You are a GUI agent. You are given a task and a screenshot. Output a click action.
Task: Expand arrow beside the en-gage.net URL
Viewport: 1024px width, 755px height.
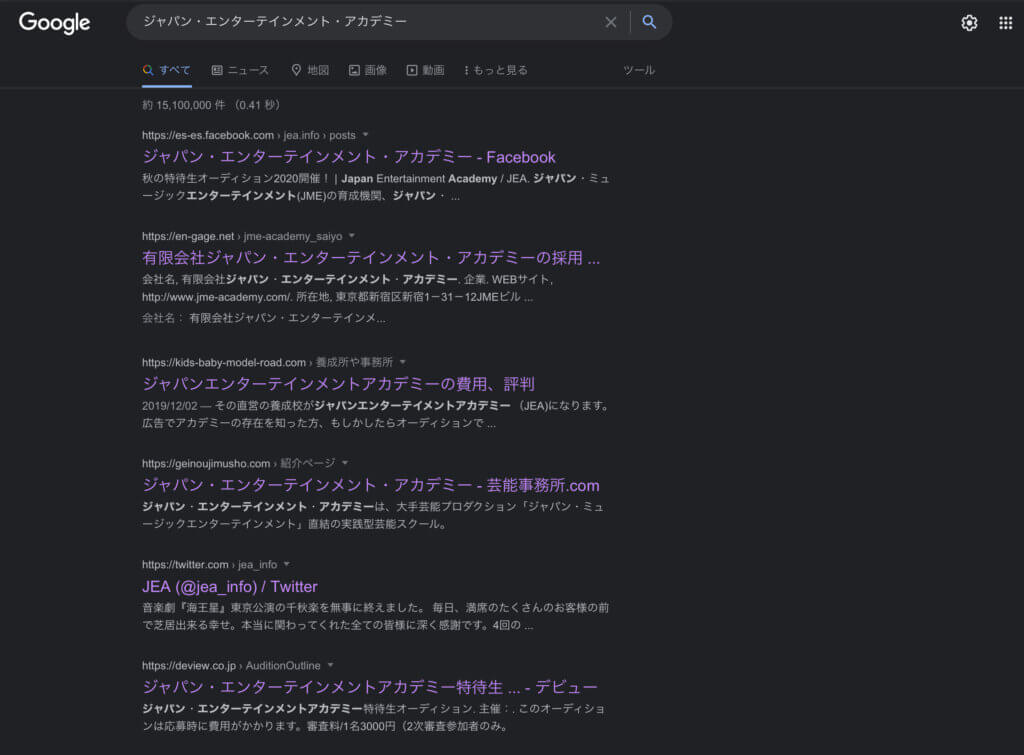pos(353,236)
